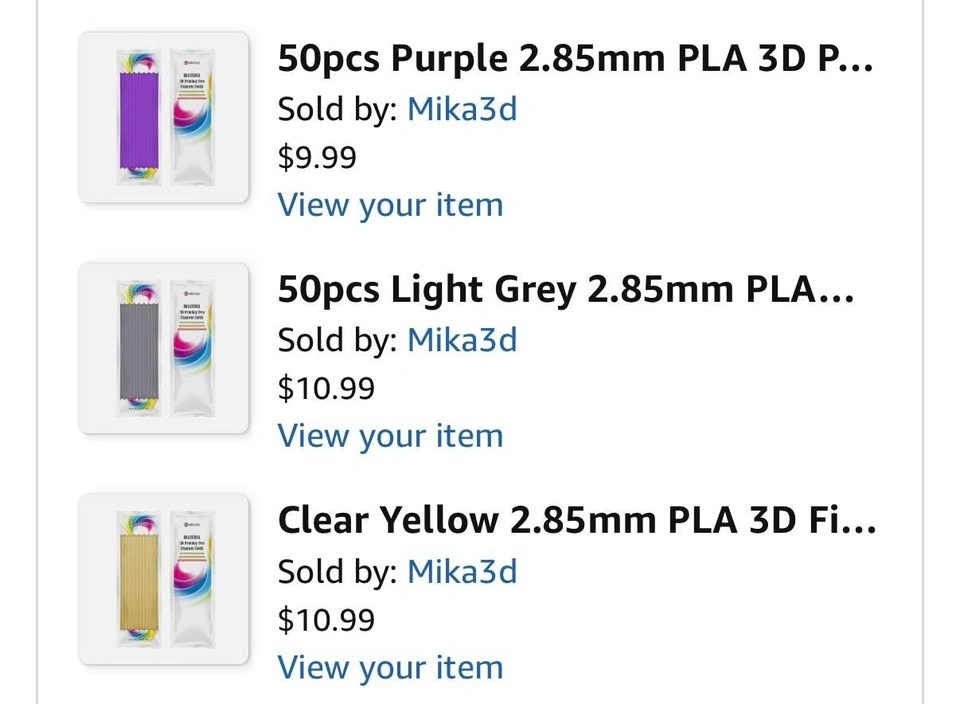Open Mika3d seller link for clear yellow item
This screenshot has width=960, height=704.
pos(462,571)
